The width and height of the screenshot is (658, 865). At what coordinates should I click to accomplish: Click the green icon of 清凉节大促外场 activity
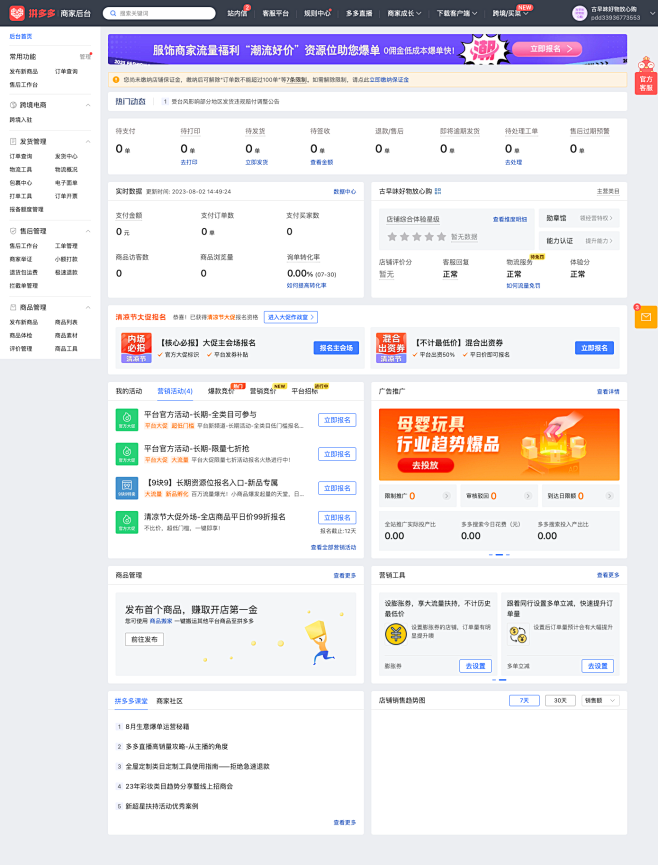pos(127,522)
